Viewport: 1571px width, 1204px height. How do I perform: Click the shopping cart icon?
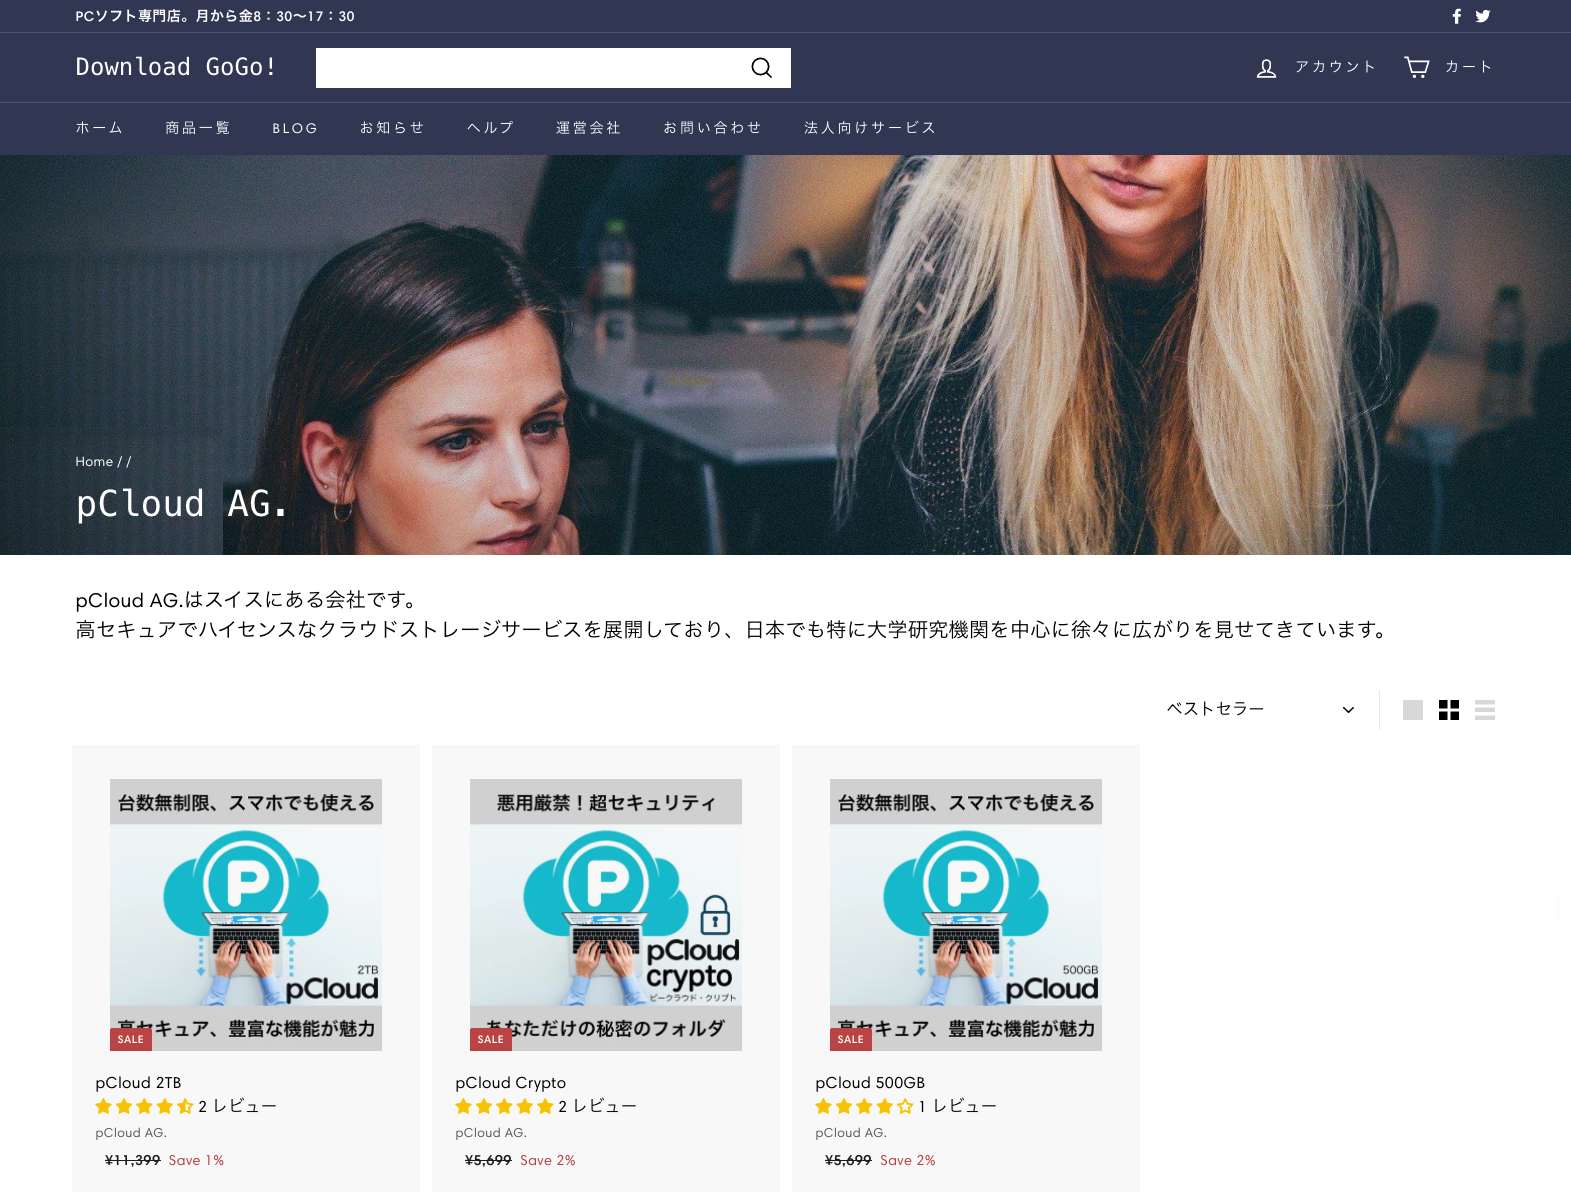[1417, 67]
